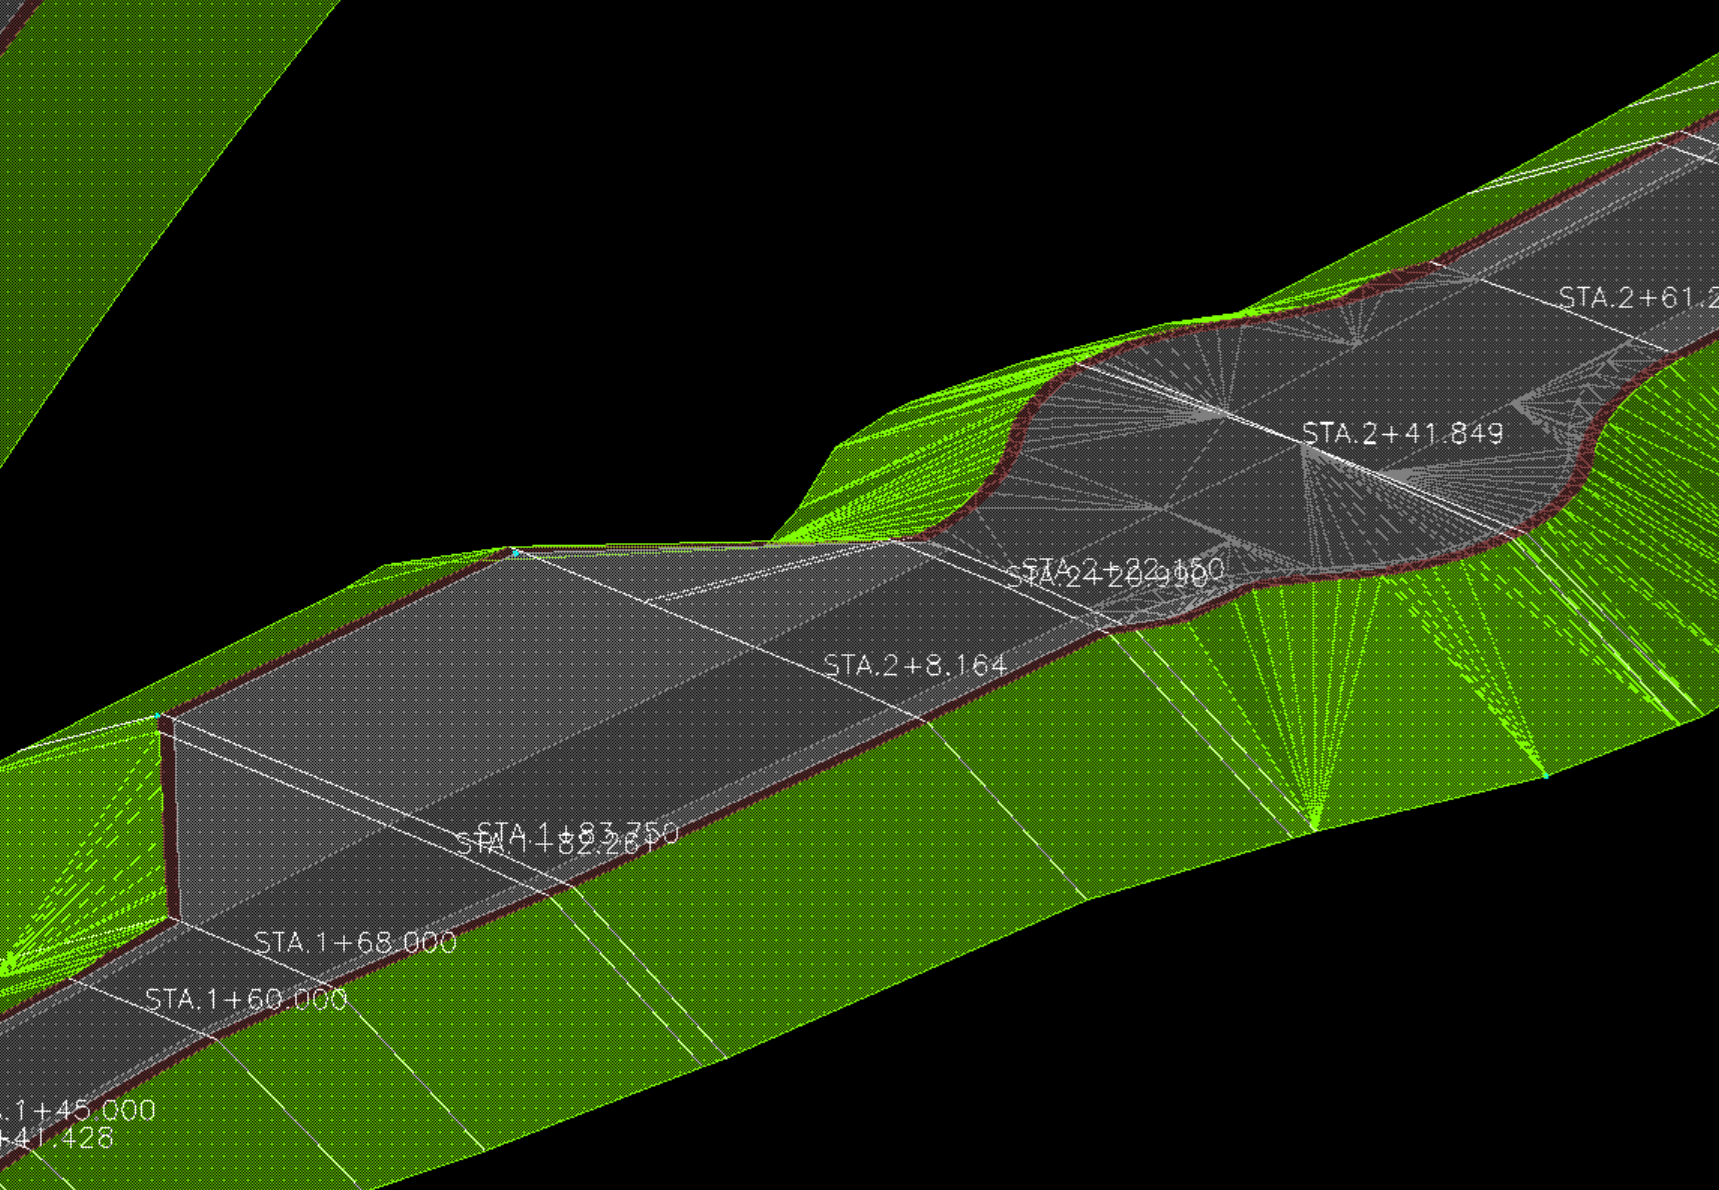Select the cut-off 1+45.000 station label
The height and width of the screenshot is (1190, 1719).
(x=78, y=1110)
